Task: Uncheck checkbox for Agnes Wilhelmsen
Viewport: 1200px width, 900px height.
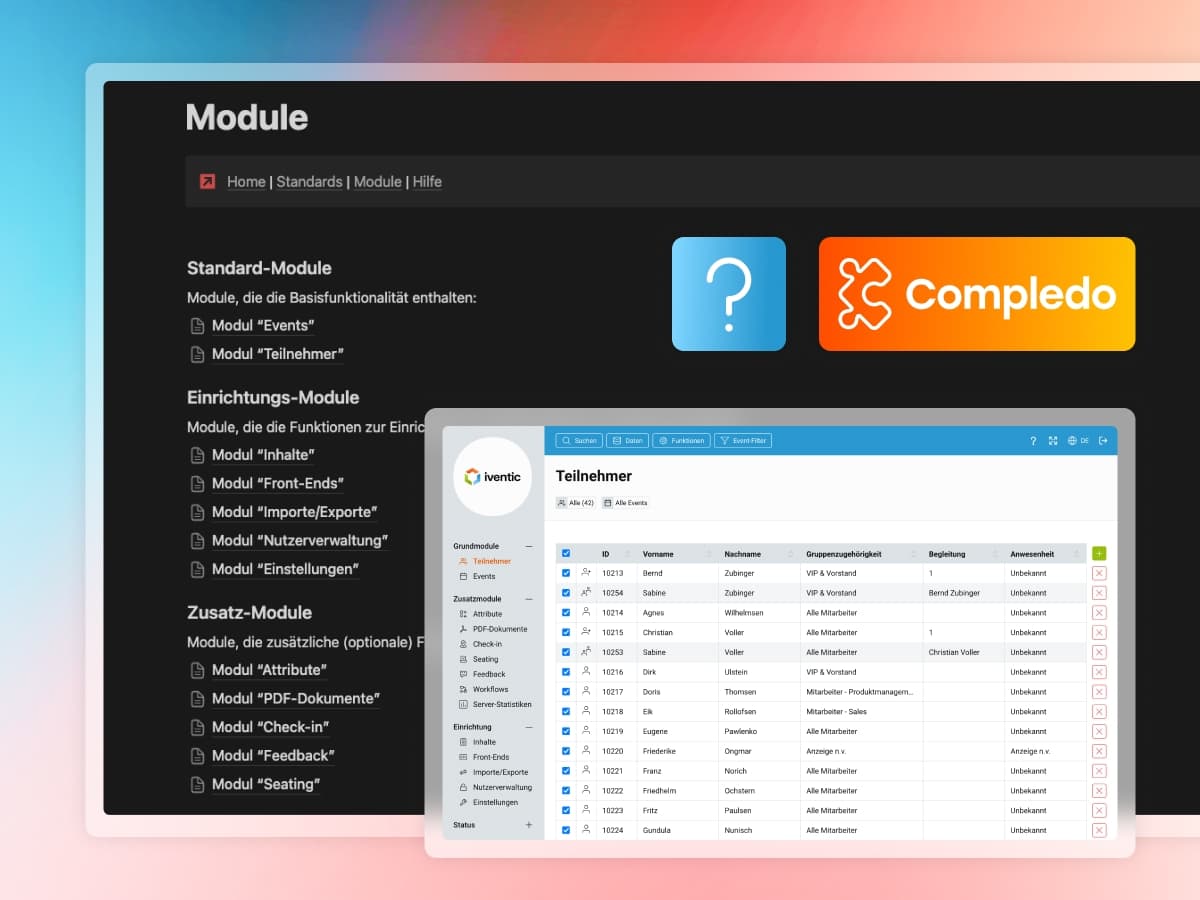Action: pyautogui.click(x=566, y=612)
